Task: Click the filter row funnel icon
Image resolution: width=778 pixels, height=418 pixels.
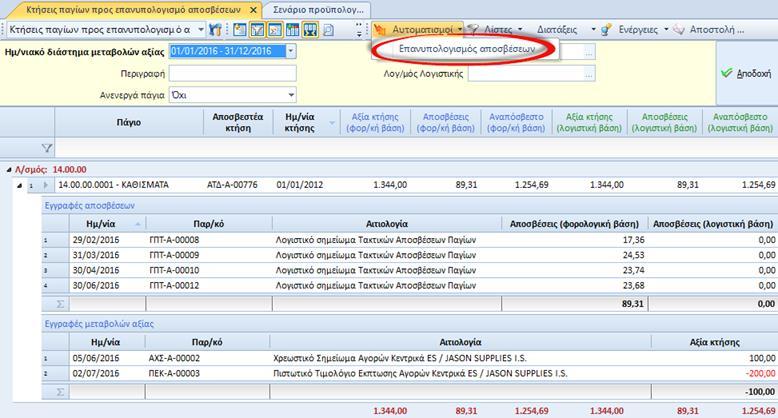Action: coord(46,147)
